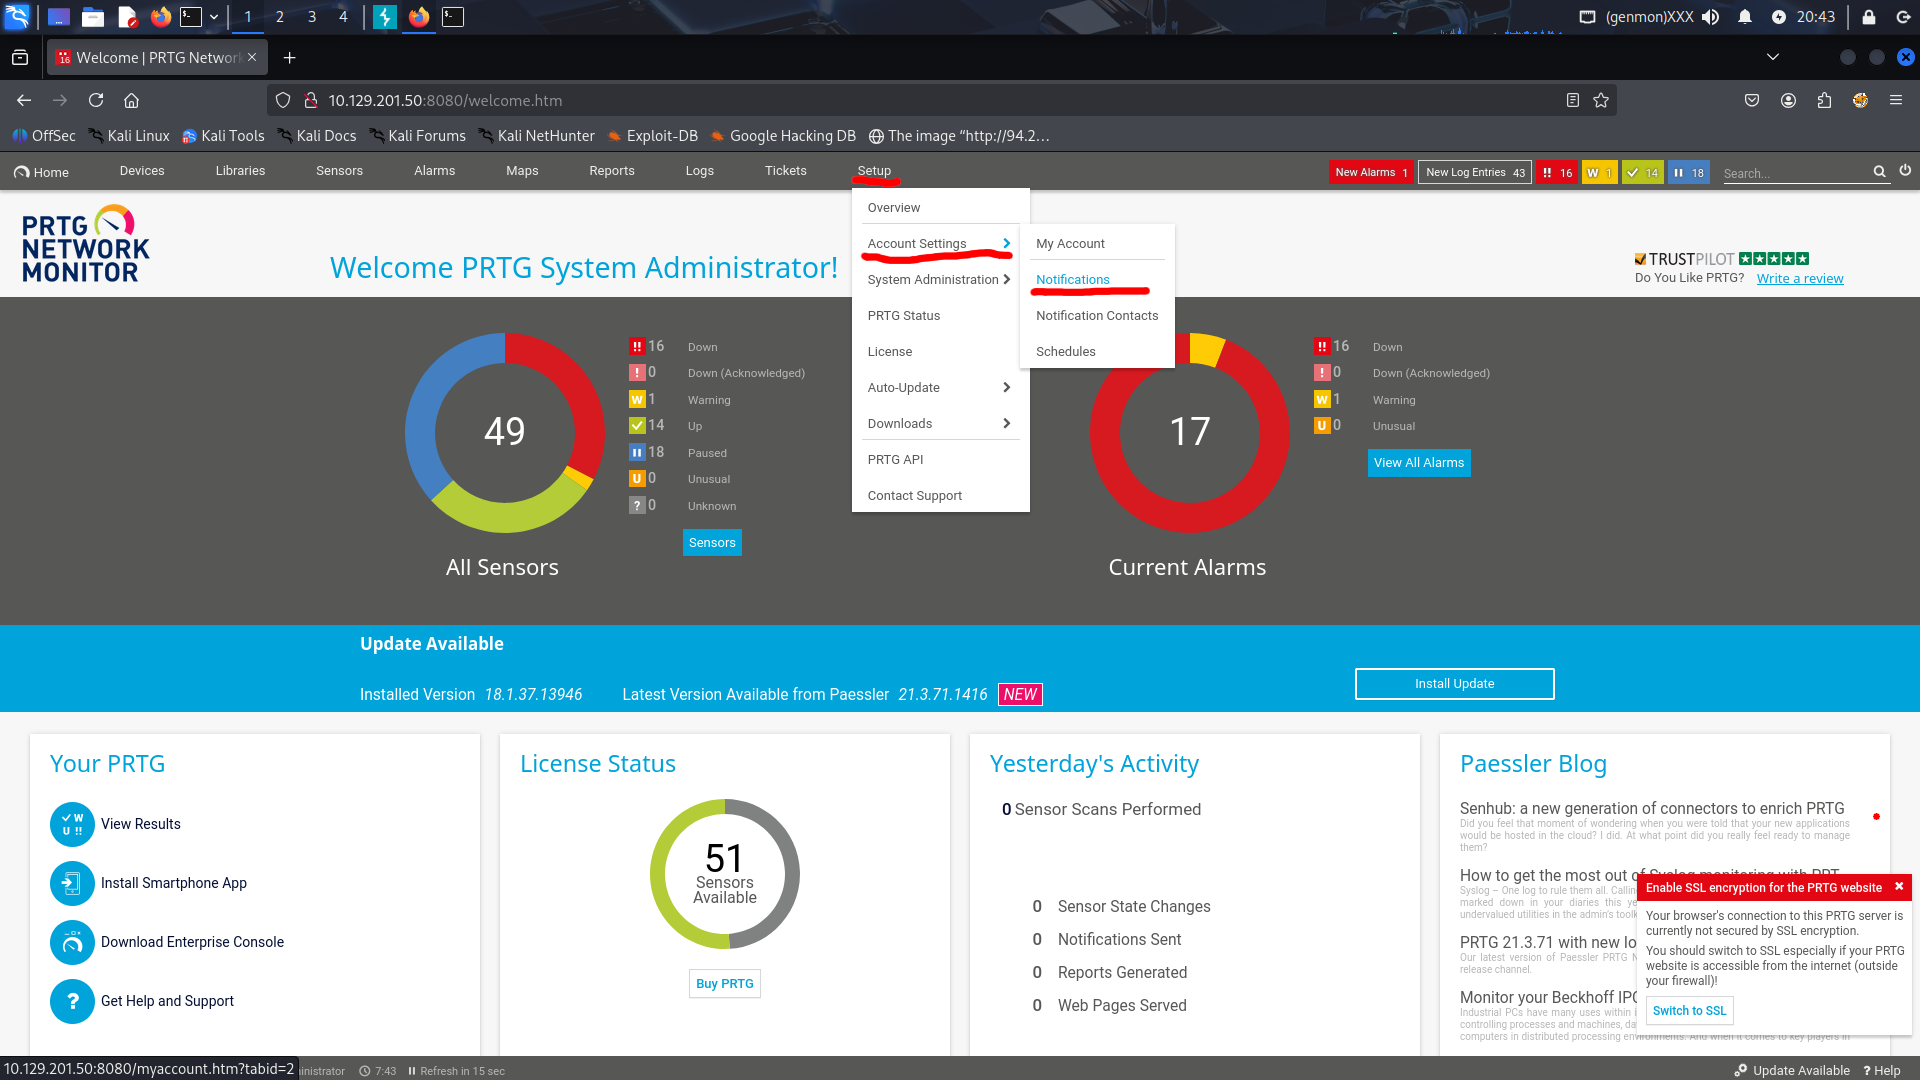The height and width of the screenshot is (1080, 1920).
Task: Click the red Down sensors status badge
Action: click(x=1557, y=173)
